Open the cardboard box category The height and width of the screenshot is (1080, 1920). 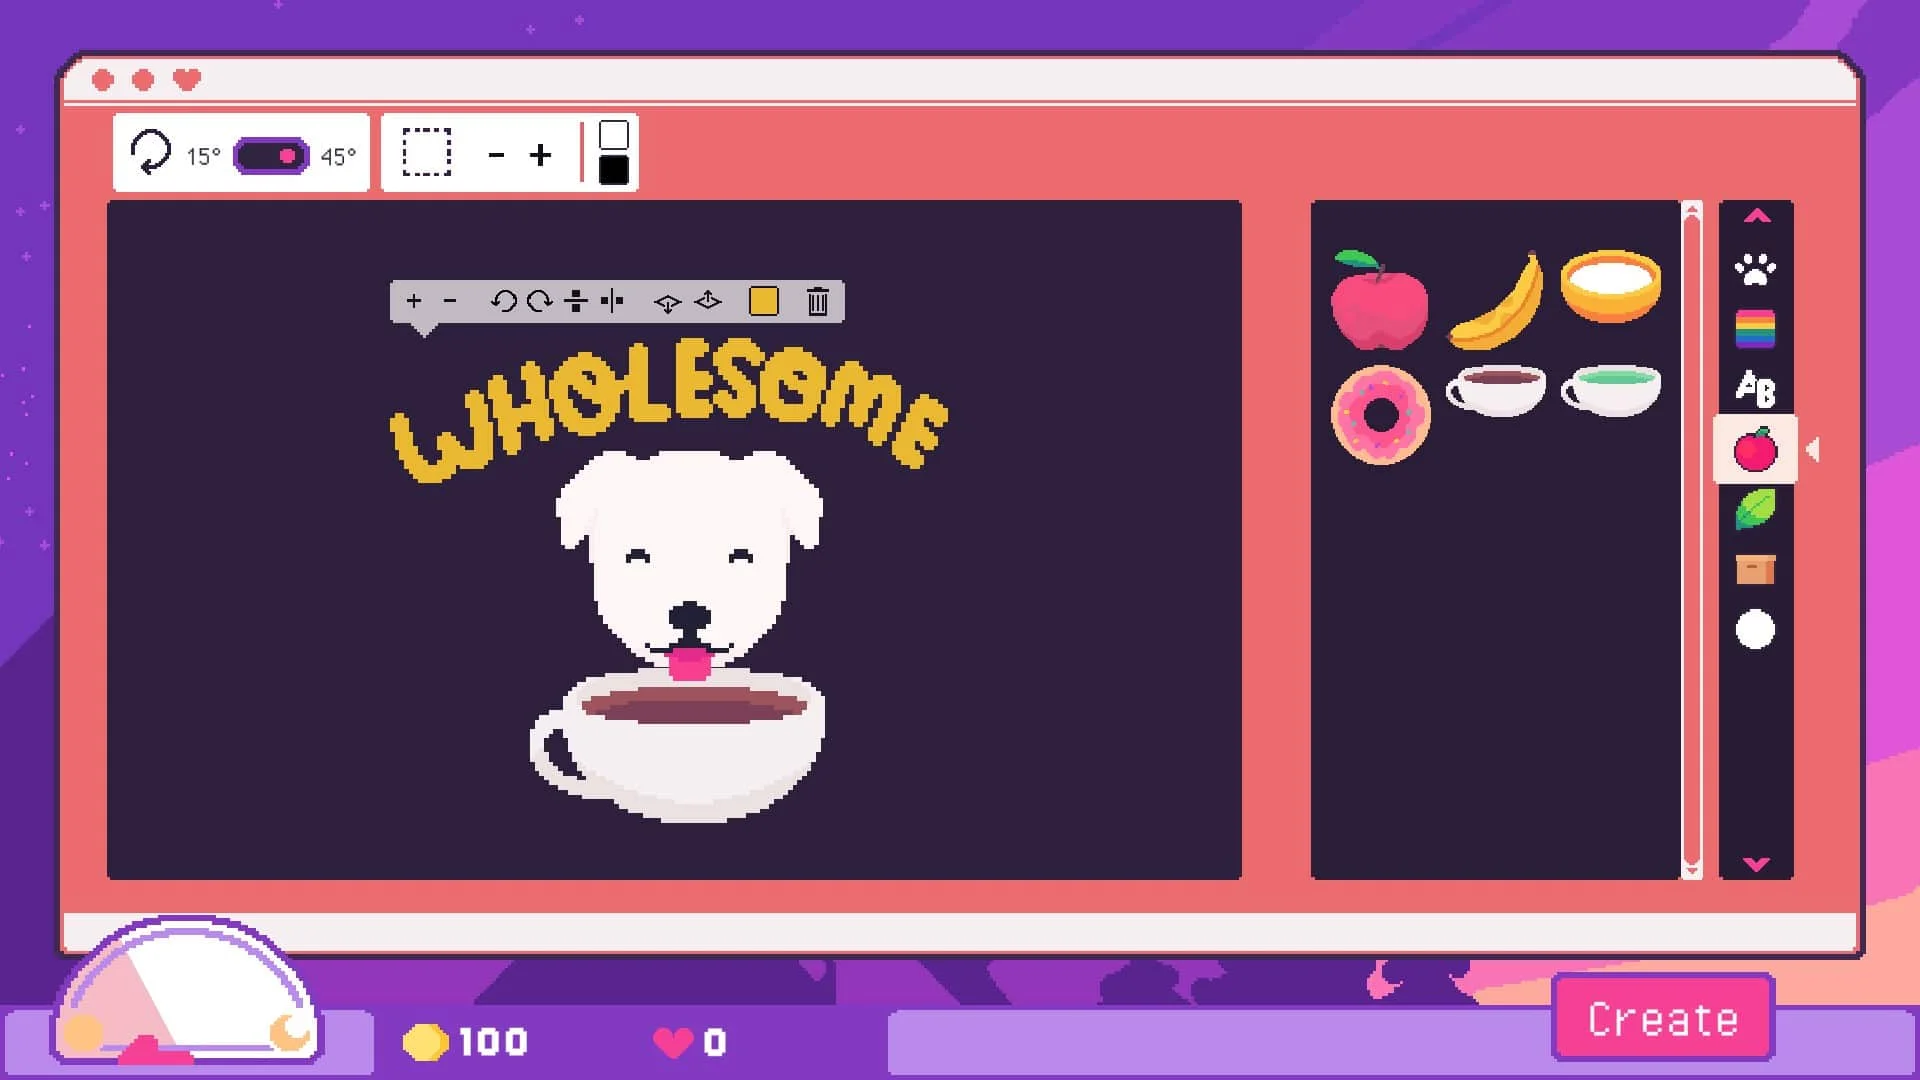coord(1755,569)
